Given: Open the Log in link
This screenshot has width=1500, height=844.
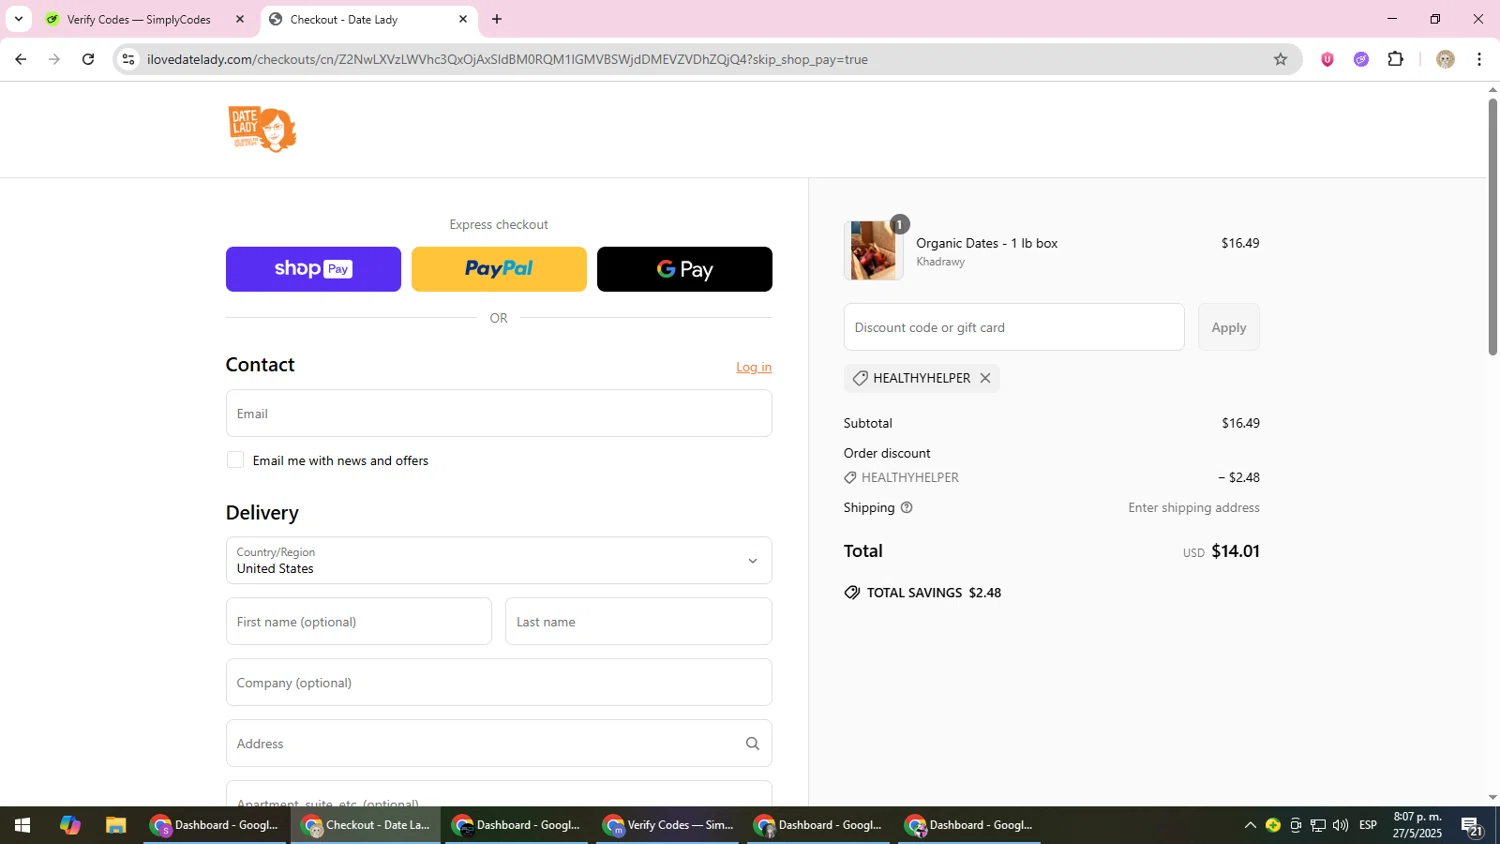Looking at the screenshot, I should click(754, 367).
